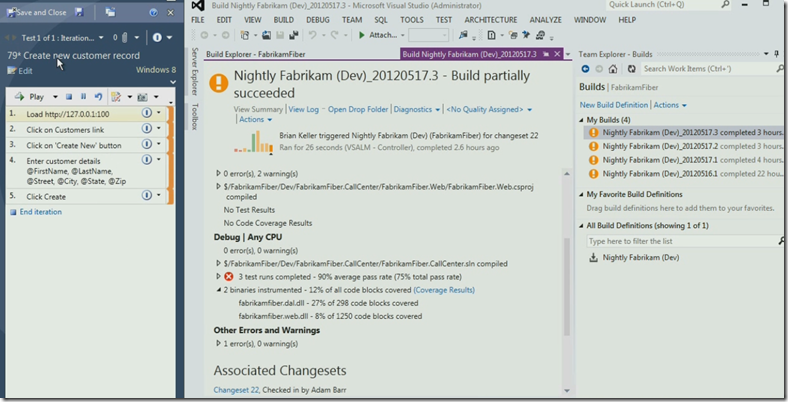Click the Undo toolbar icon
Viewport: 788px width, 402px height.
tap(312, 35)
